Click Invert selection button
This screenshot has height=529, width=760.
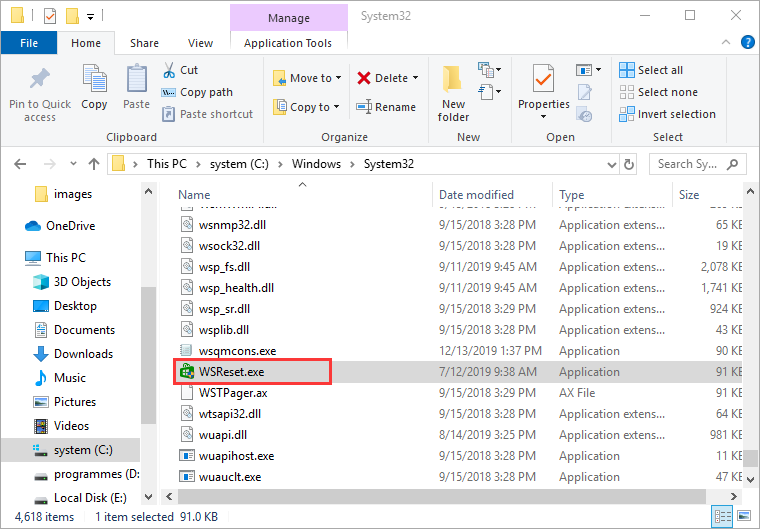(667, 114)
